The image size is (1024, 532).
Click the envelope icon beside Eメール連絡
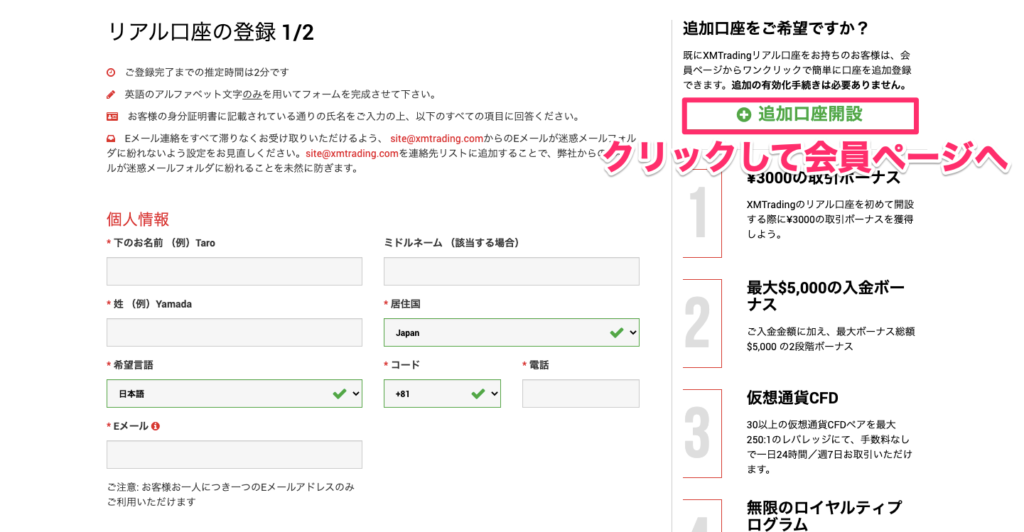[111, 138]
